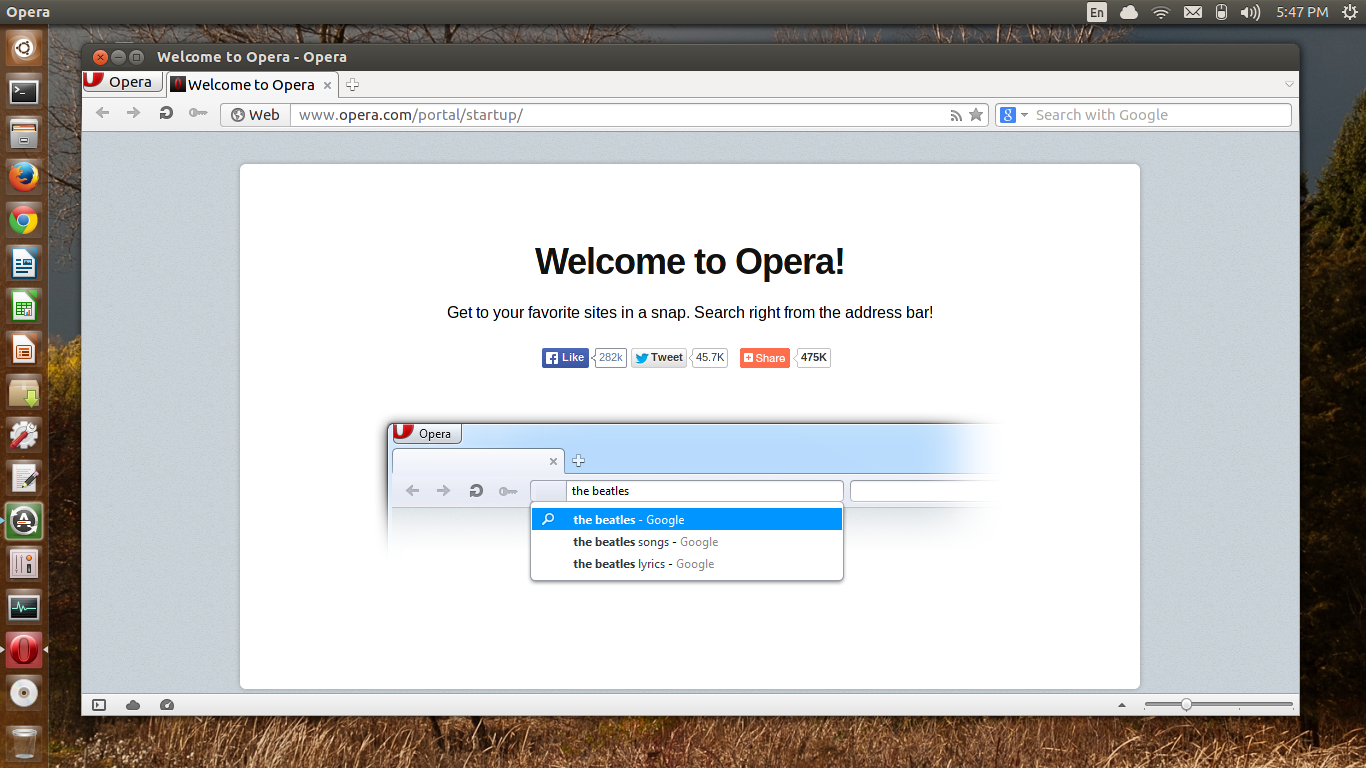Open the En keyboard layout indicator

(x=1097, y=12)
